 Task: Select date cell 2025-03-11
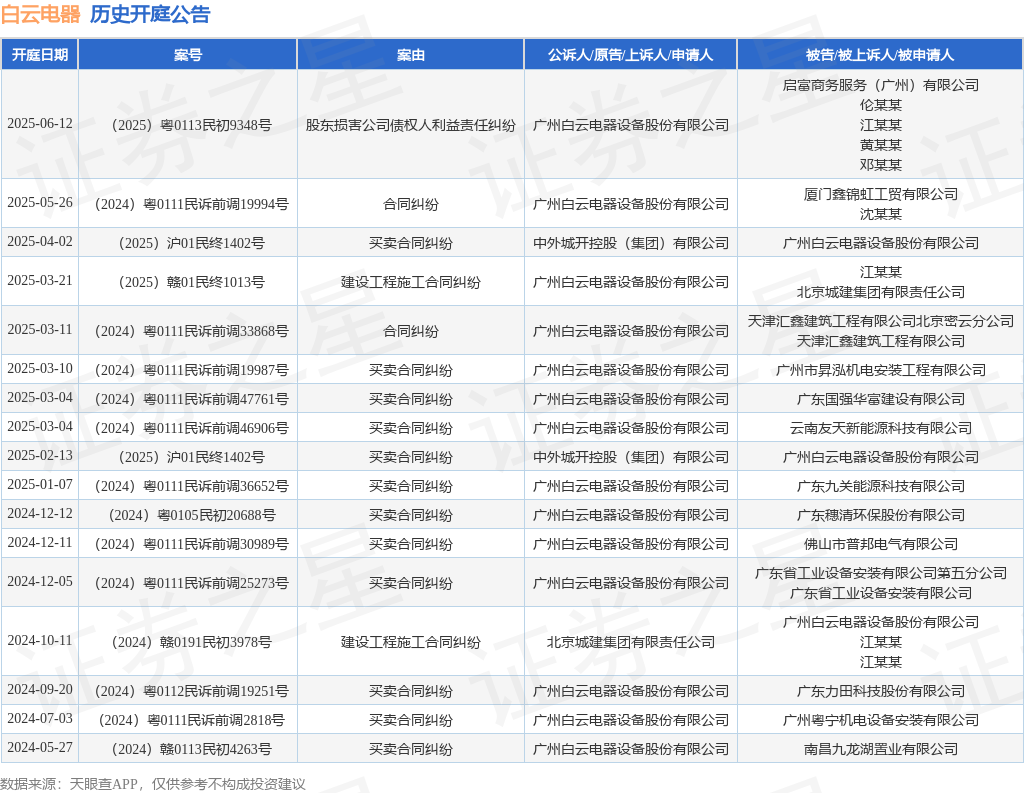[x=40, y=329]
